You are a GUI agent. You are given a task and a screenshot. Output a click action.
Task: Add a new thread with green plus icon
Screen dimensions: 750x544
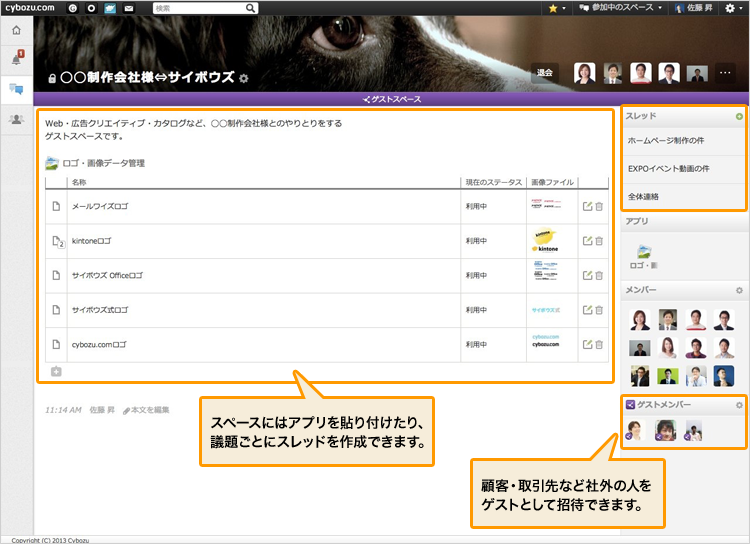[x=739, y=117]
